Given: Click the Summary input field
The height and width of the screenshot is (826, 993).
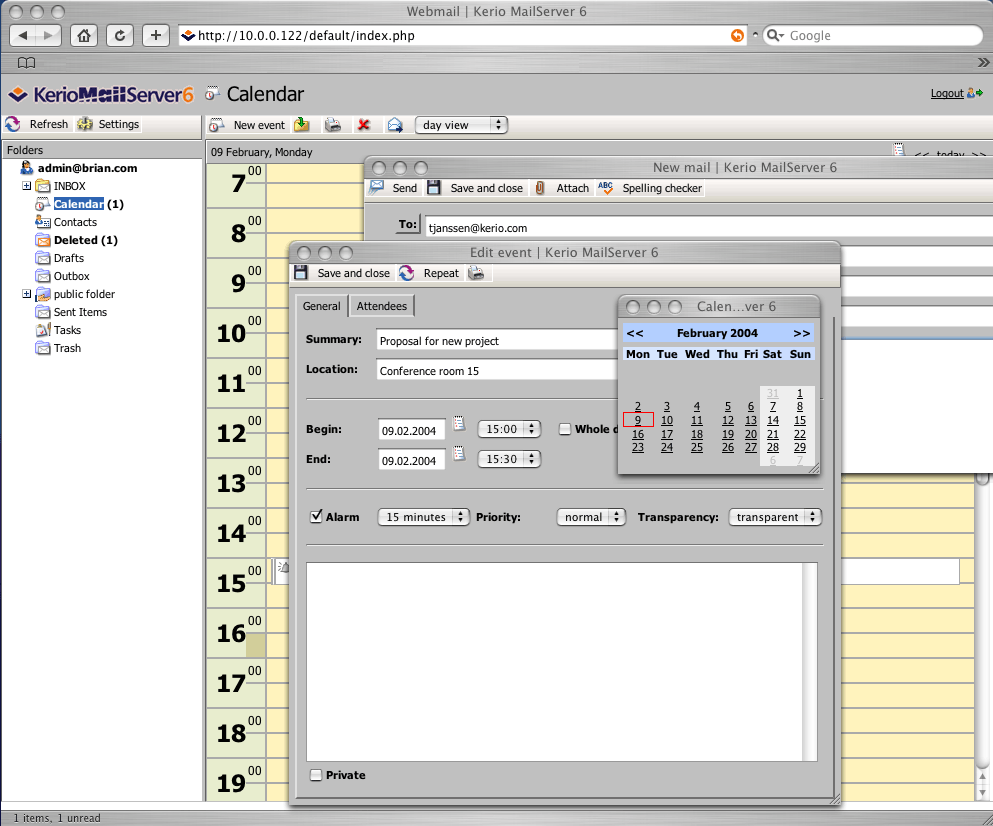Looking at the screenshot, I should click(496, 340).
